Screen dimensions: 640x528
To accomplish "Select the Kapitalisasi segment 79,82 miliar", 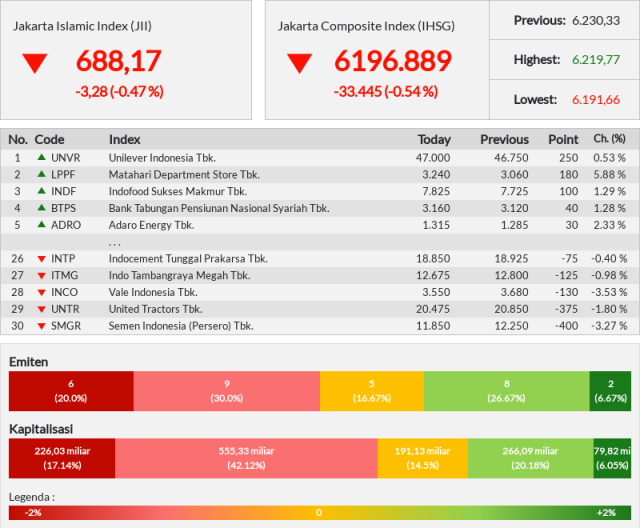I will pos(612,458).
